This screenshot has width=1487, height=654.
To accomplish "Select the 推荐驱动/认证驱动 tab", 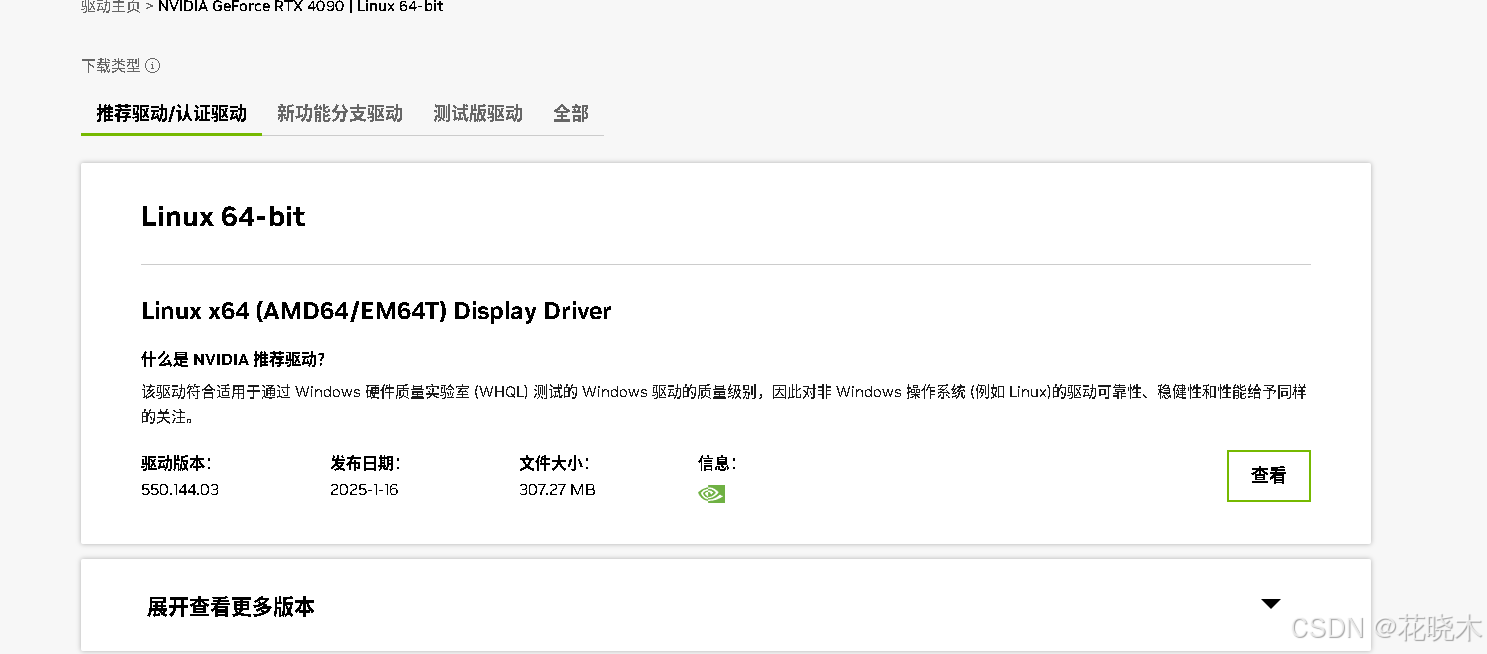I will [x=171, y=113].
